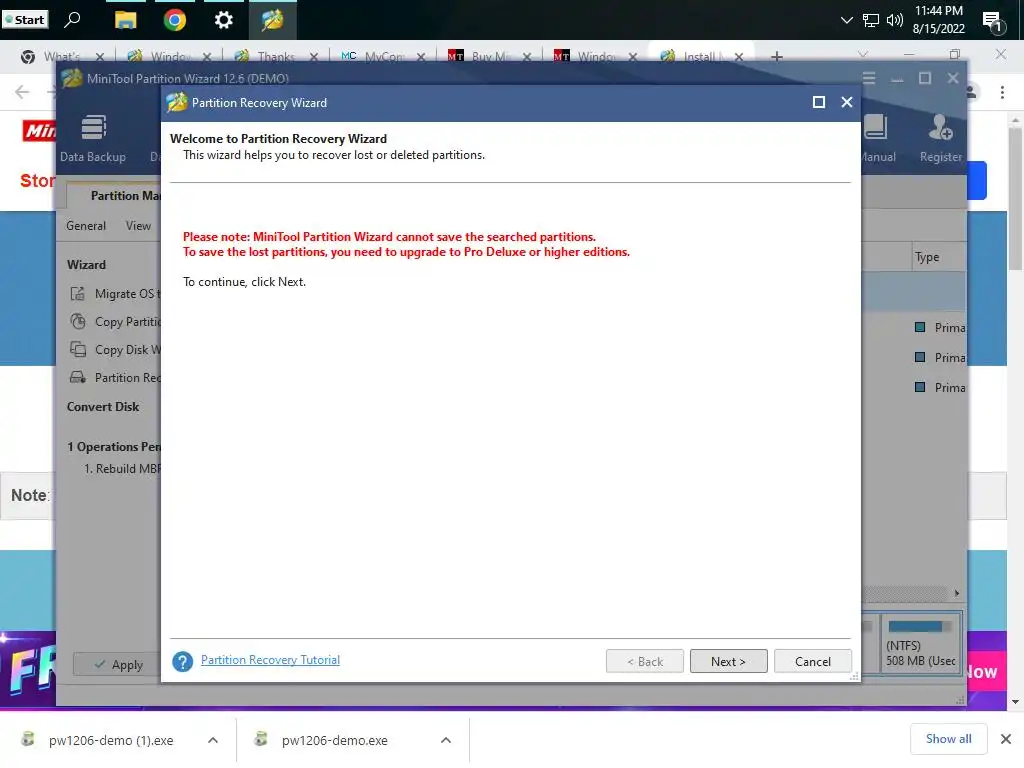Expand options for pw1206-demo (1).exe download
The image size is (1024, 768).
coord(213,740)
